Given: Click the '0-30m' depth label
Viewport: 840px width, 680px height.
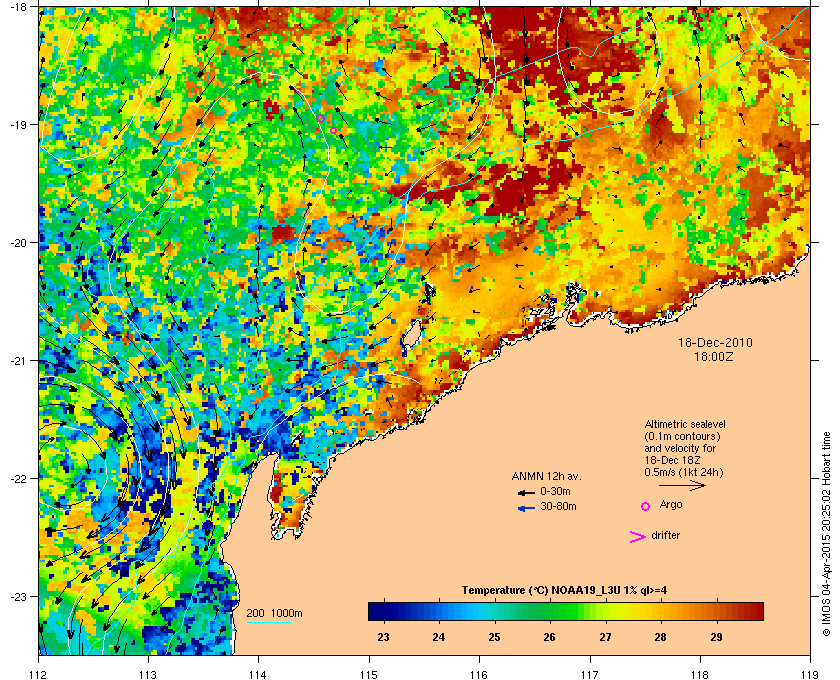Looking at the screenshot, I should tap(555, 491).
